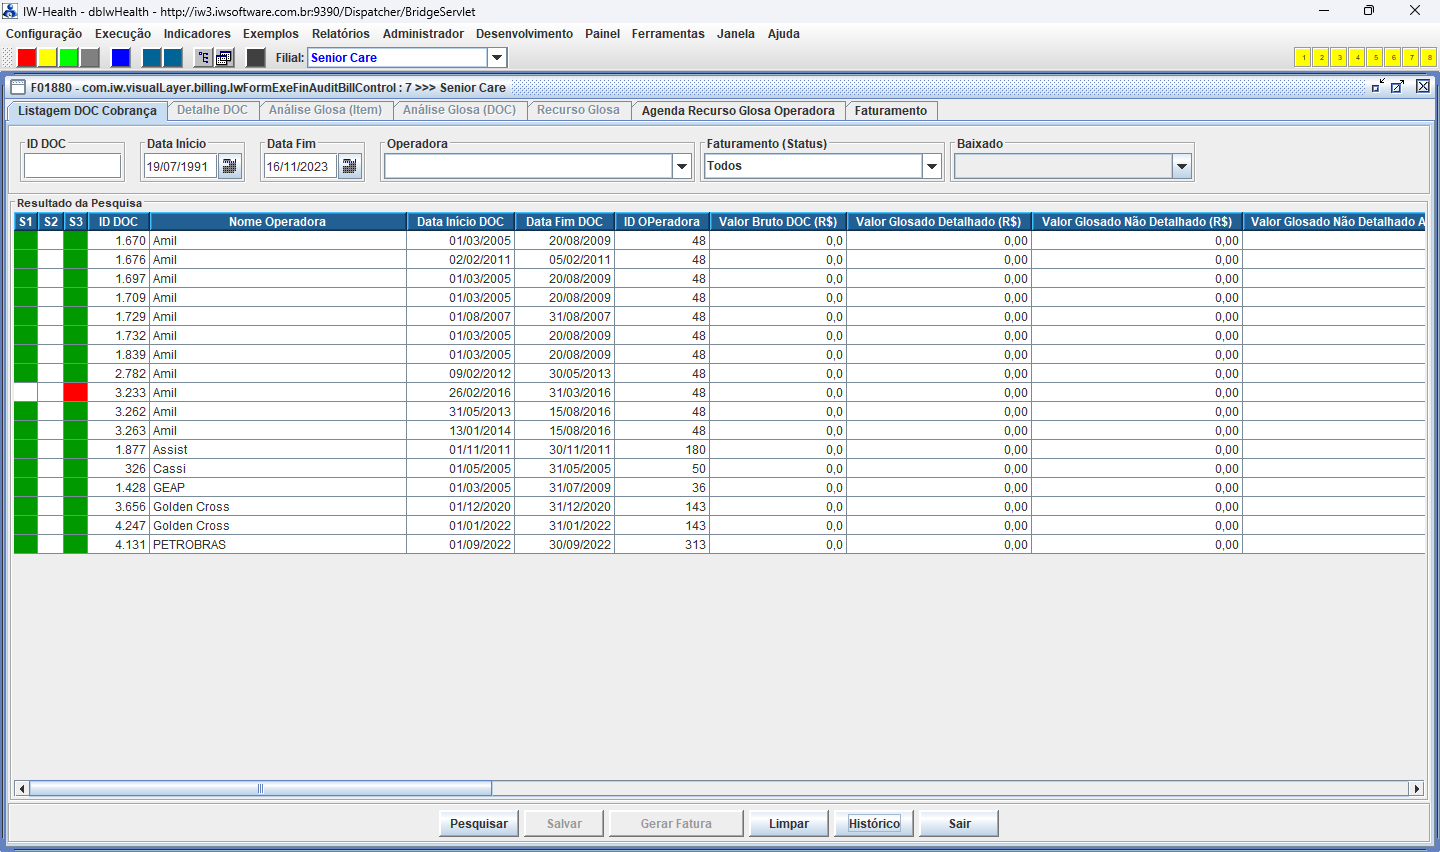Open the Painel menu
The width and height of the screenshot is (1440, 852).
click(603, 34)
